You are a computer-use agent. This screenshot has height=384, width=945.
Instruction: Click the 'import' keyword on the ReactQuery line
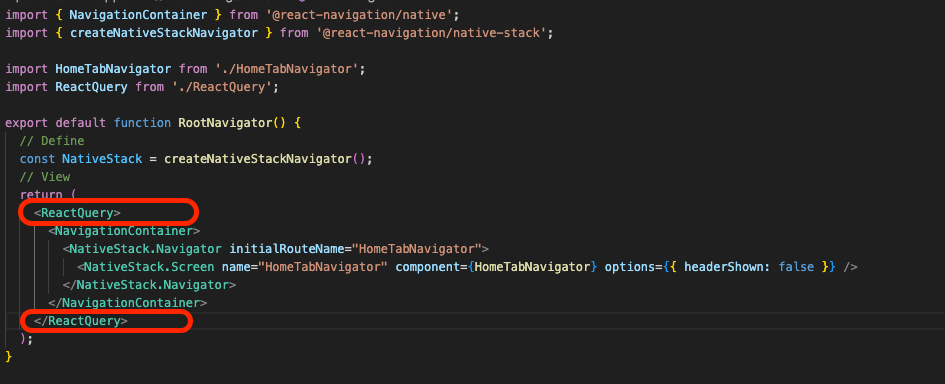[27, 87]
